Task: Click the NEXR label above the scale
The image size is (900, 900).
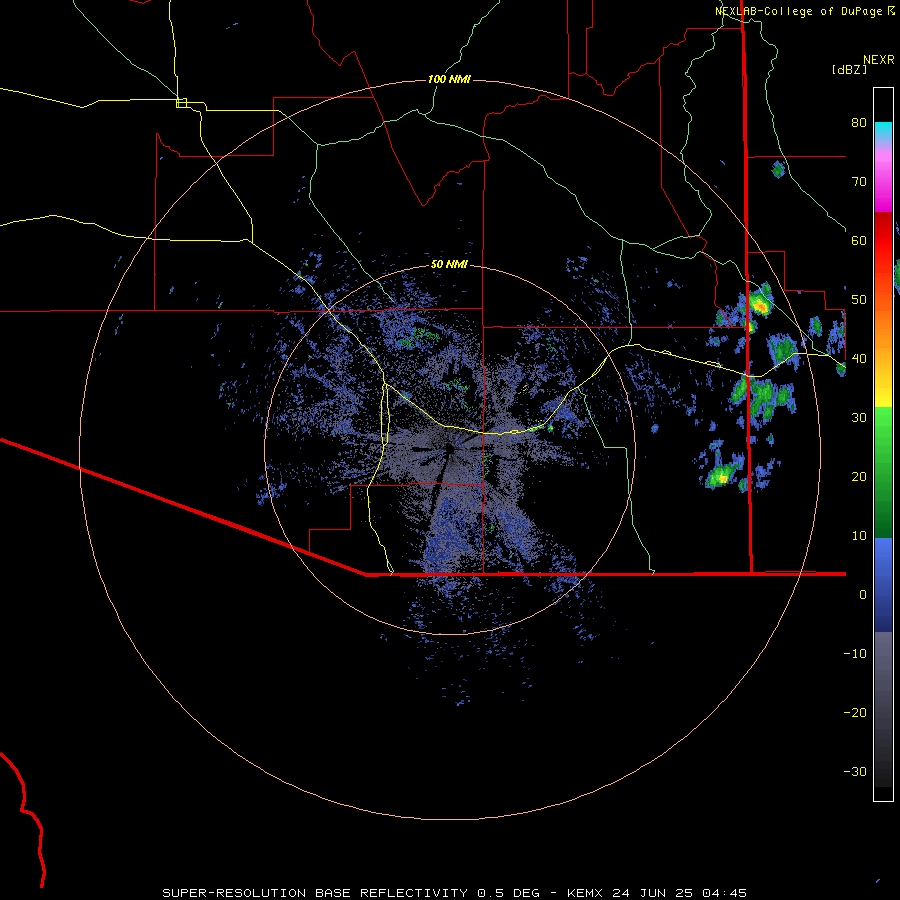Action: pos(878,60)
